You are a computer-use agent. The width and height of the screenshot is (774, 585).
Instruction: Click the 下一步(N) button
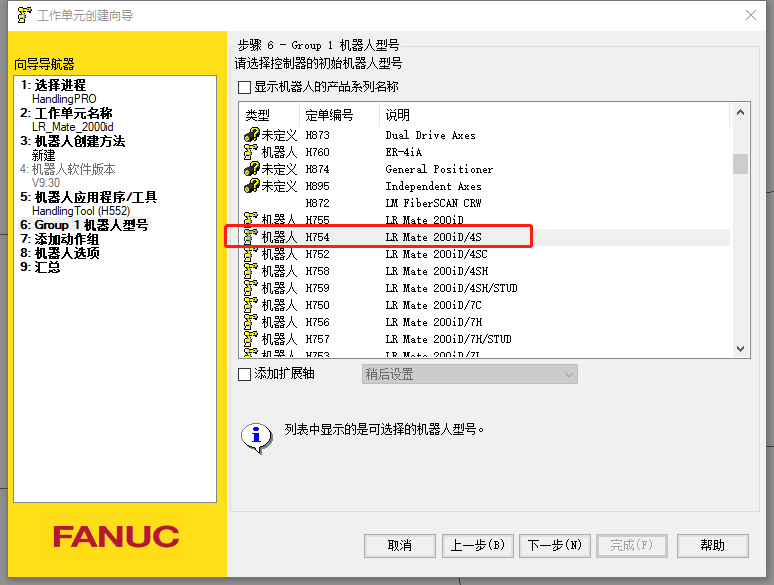[x=555, y=546]
